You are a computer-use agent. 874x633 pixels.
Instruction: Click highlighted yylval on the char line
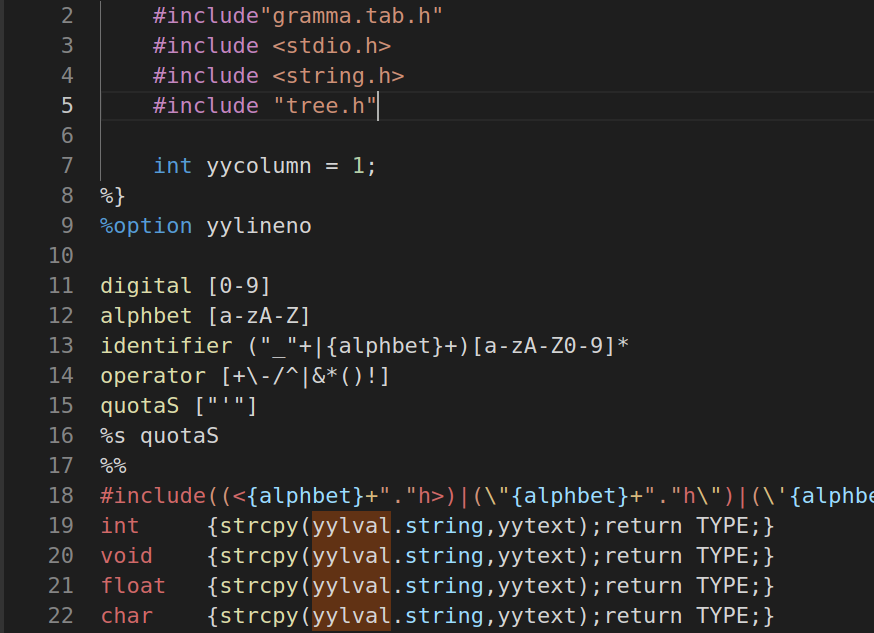coord(351,616)
